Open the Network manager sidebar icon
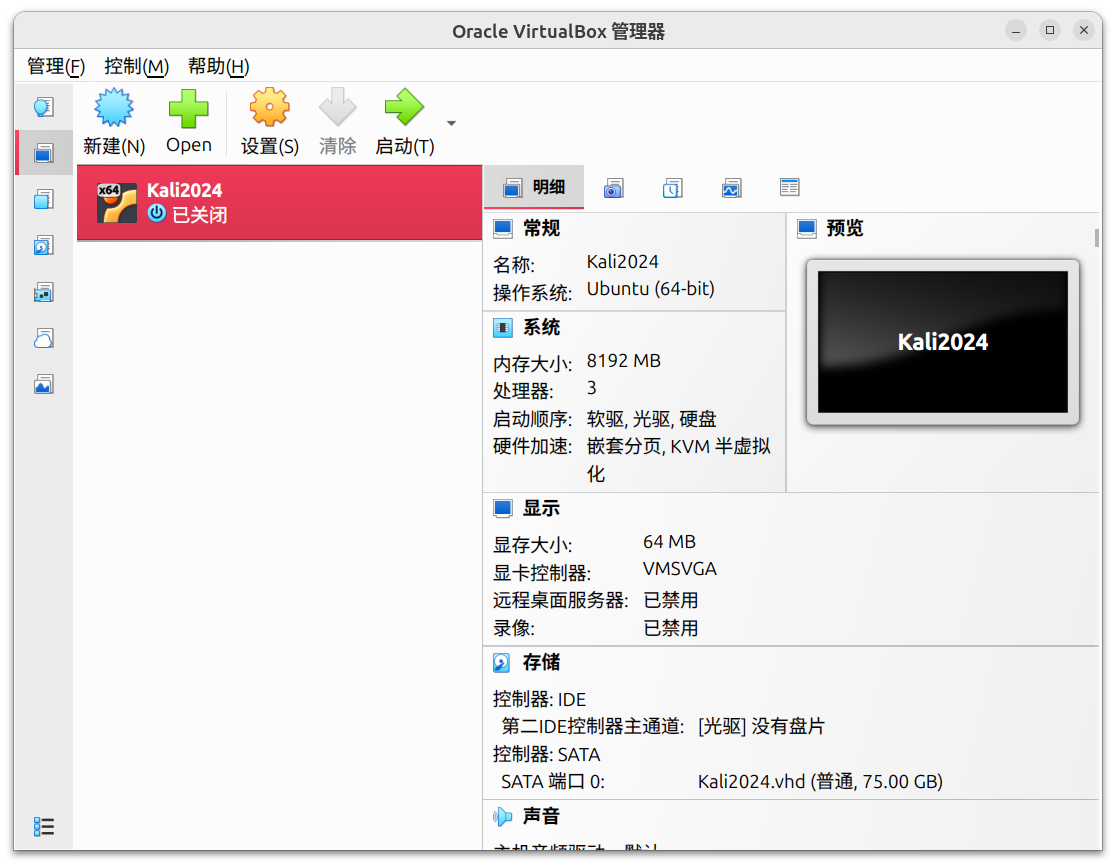1116x867 pixels. pyautogui.click(x=43, y=292)
